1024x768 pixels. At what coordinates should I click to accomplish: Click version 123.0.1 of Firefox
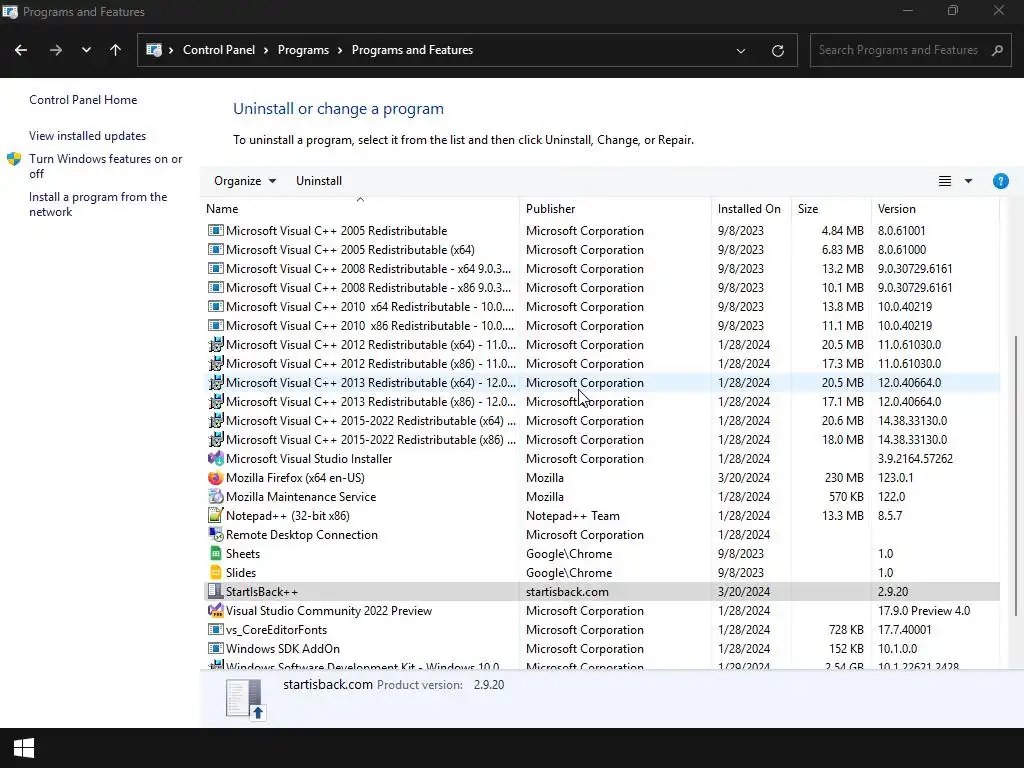coord(895,477)
